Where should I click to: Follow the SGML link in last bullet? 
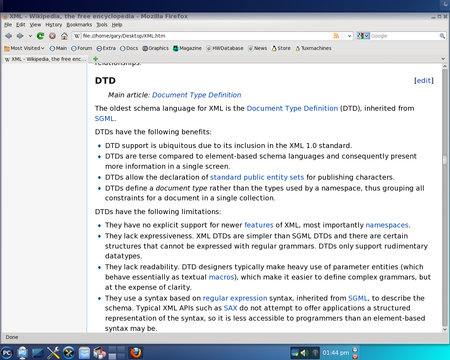[358, 298]
